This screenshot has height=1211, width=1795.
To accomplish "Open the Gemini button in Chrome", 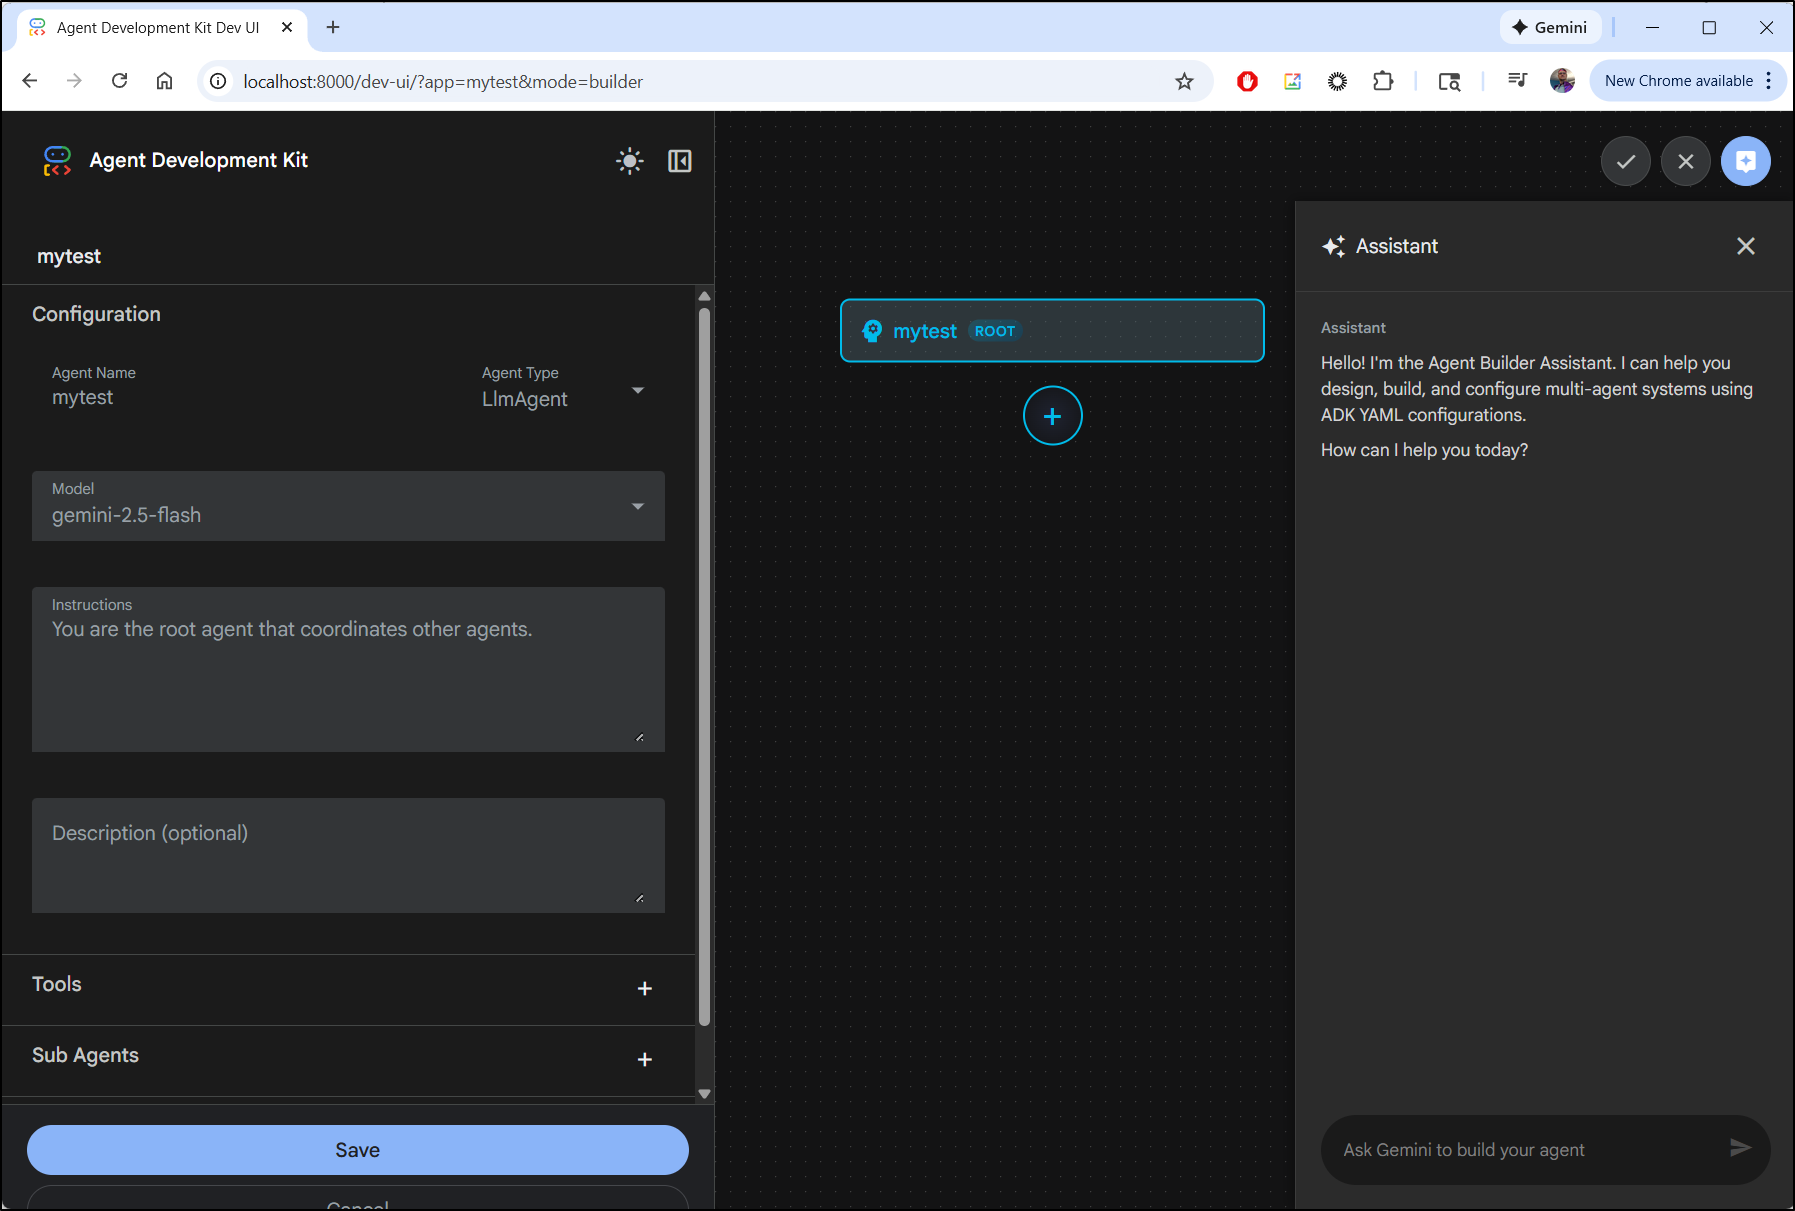I will [x=1549, y=28].
